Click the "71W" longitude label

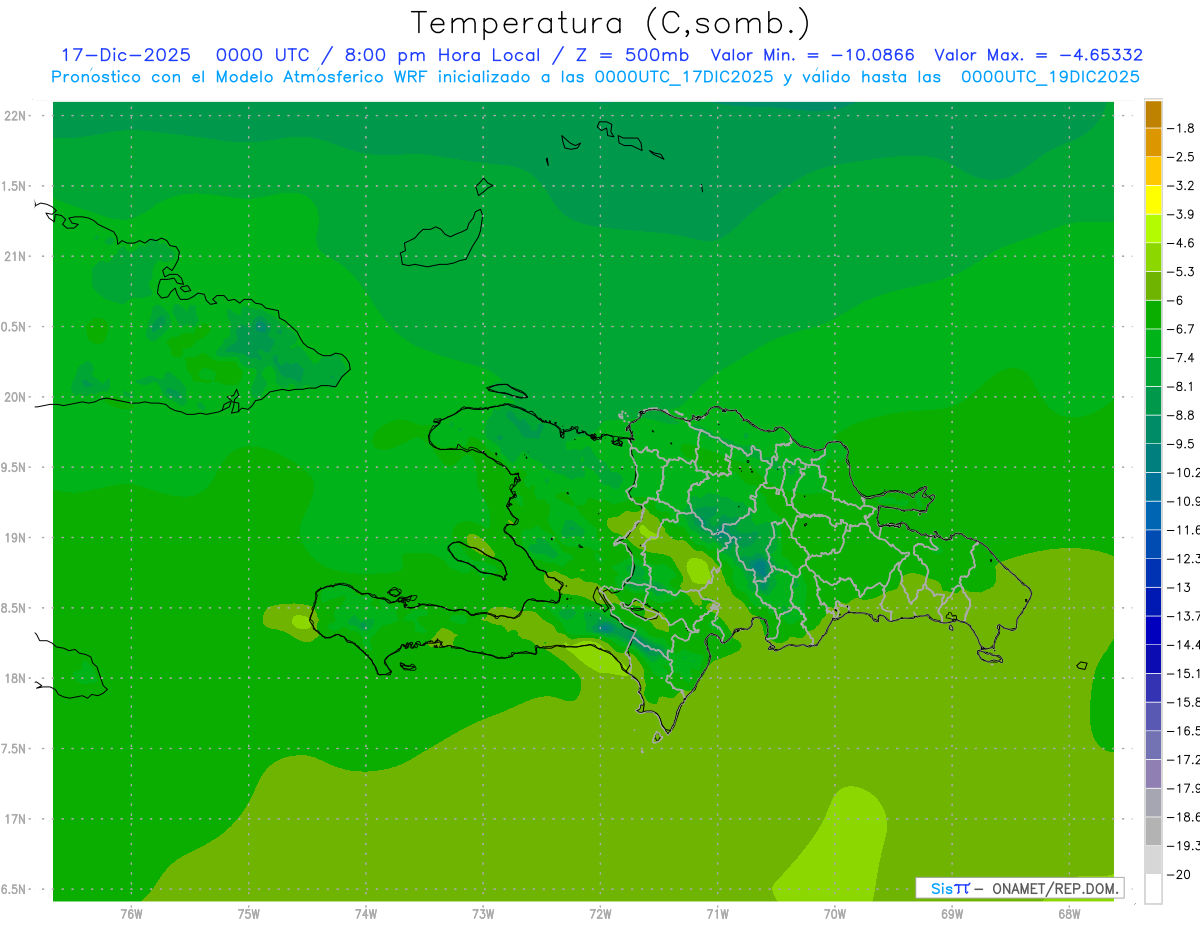pyautogui.click(x=718, y=914)
